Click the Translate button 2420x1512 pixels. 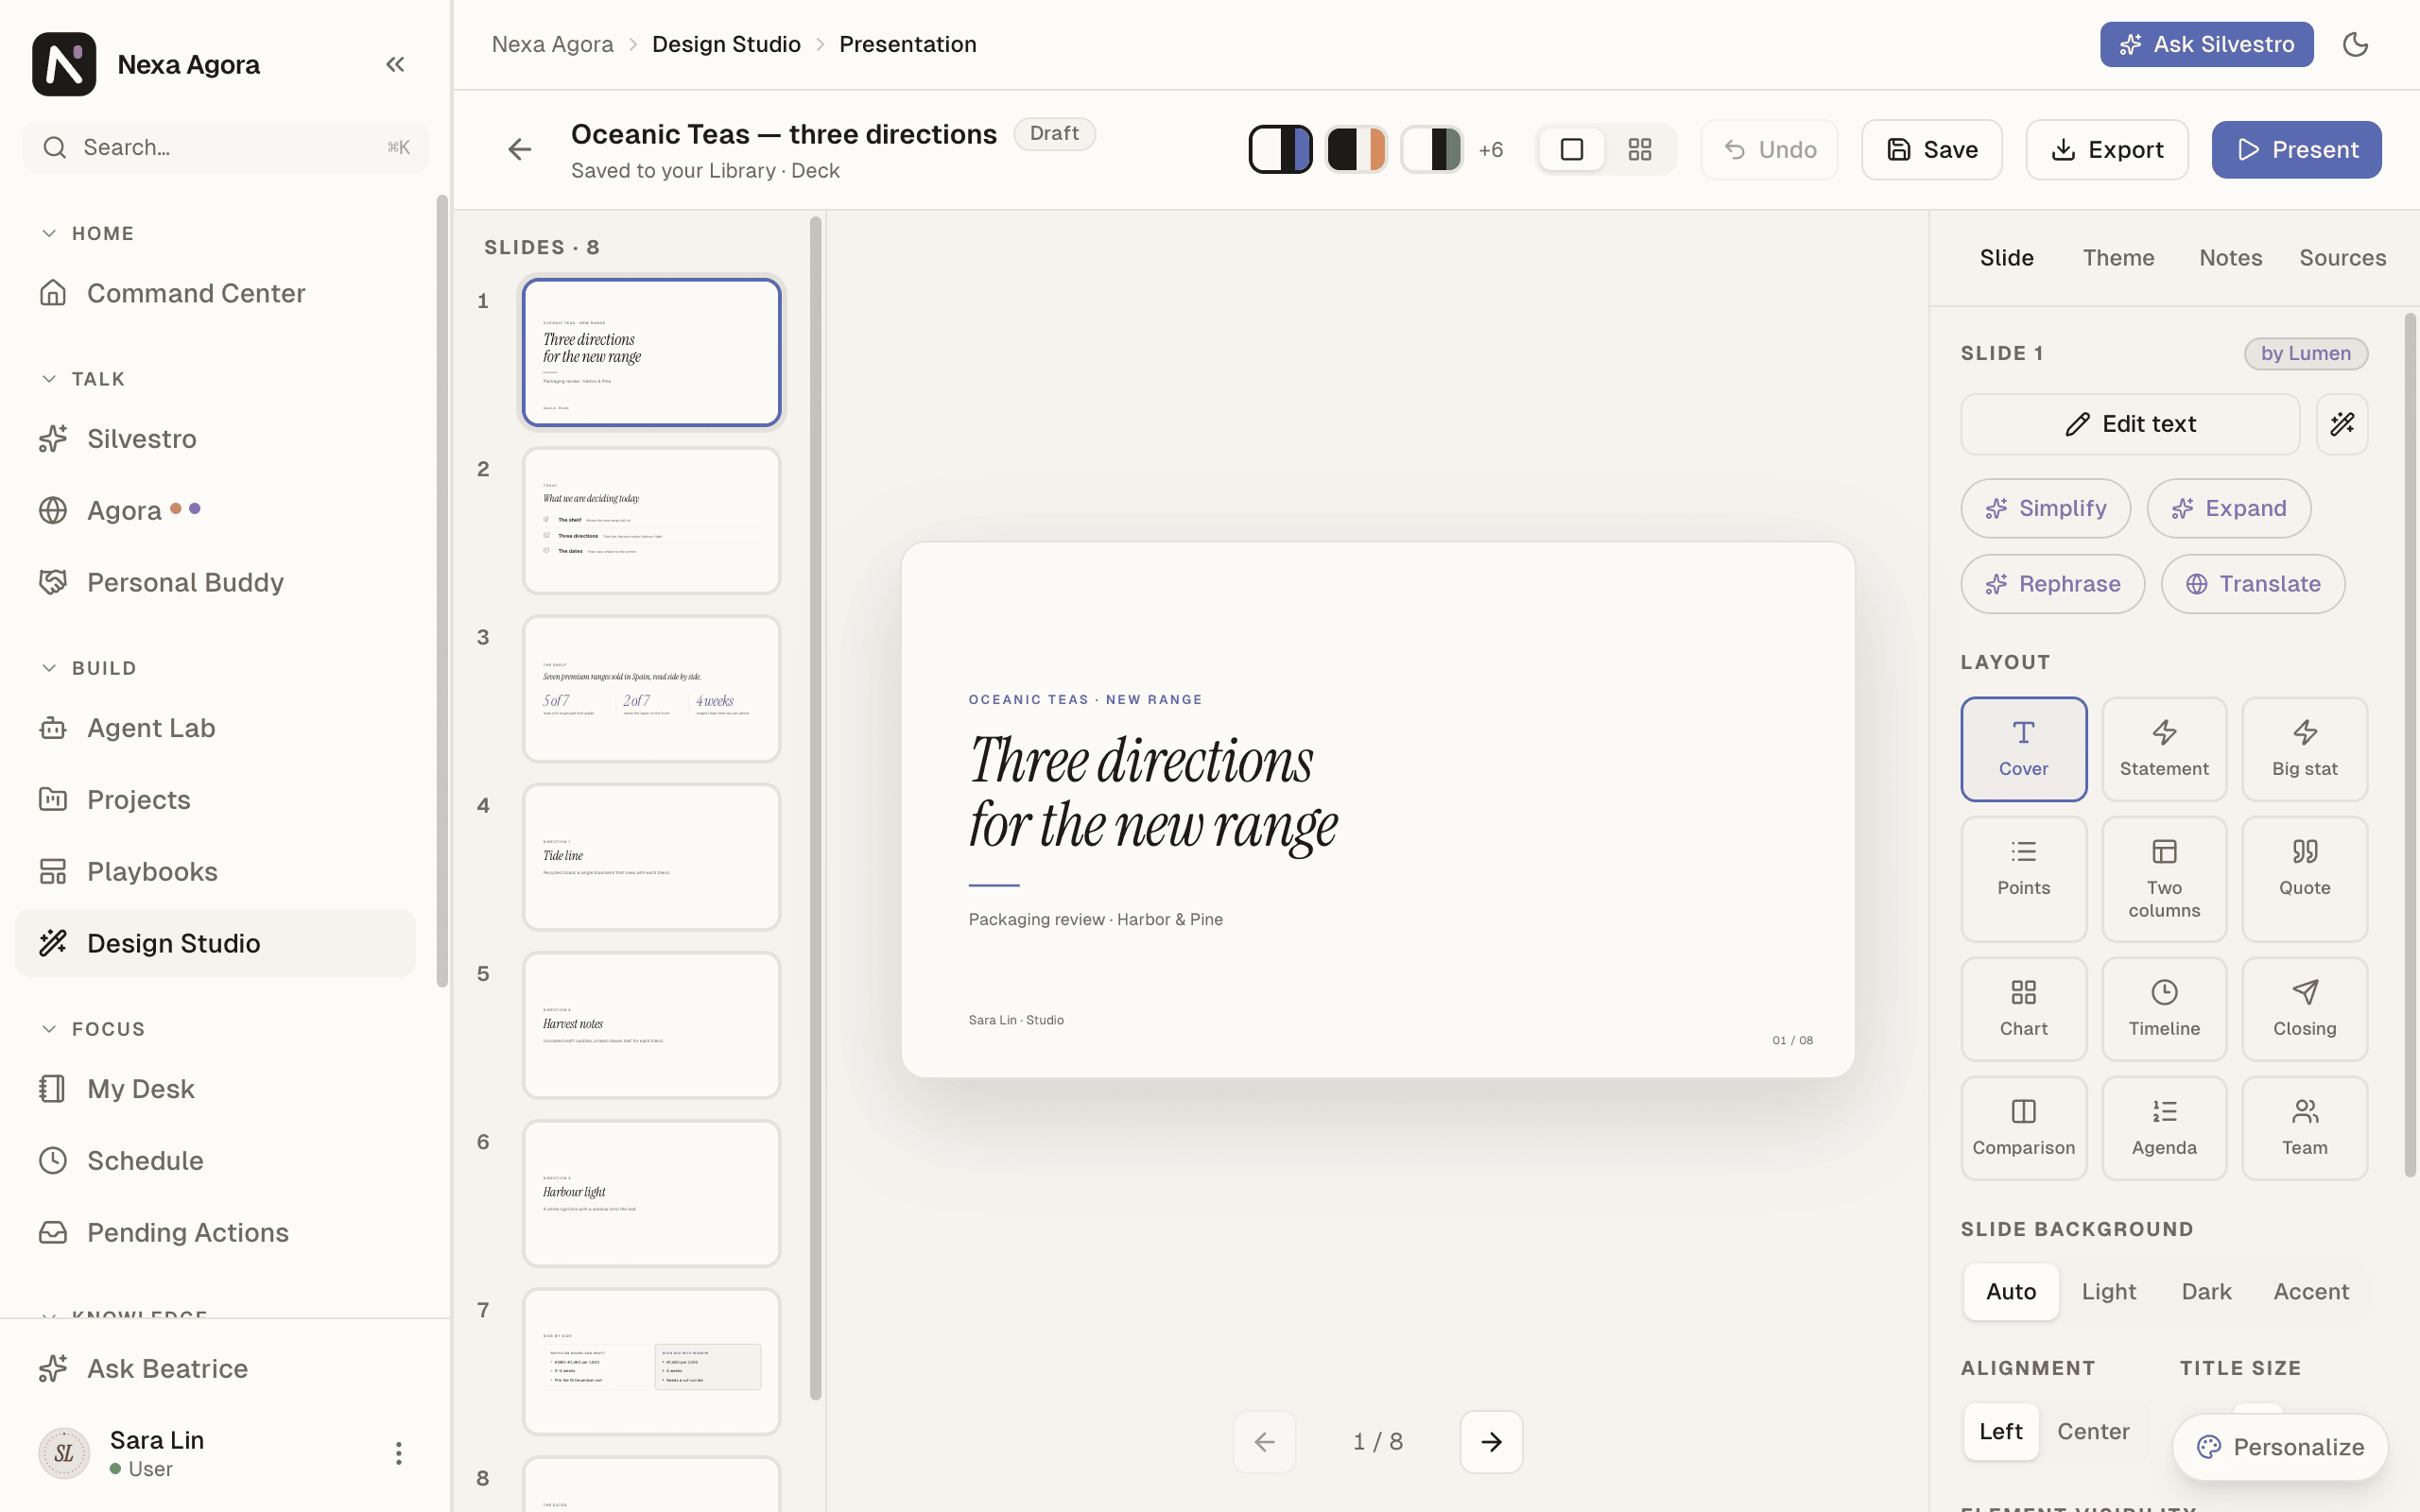(2252, 584)
